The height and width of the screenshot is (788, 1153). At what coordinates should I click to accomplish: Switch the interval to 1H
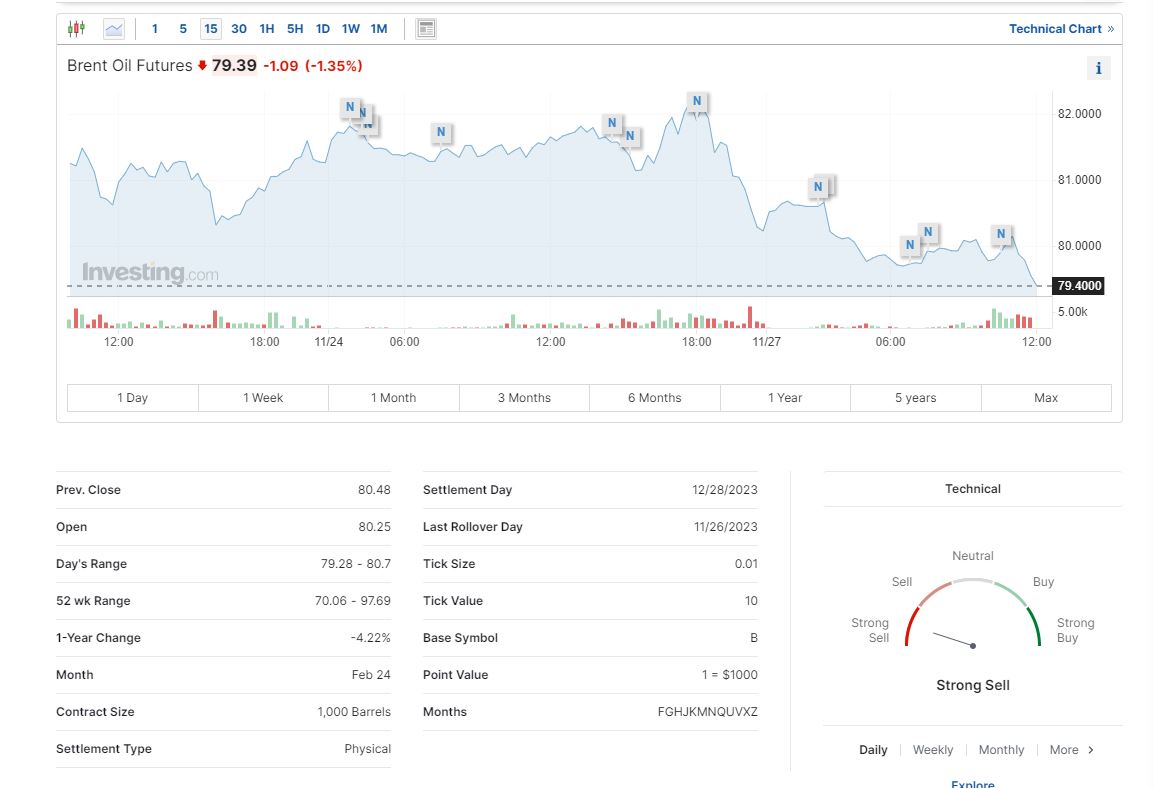pos(267,29)
